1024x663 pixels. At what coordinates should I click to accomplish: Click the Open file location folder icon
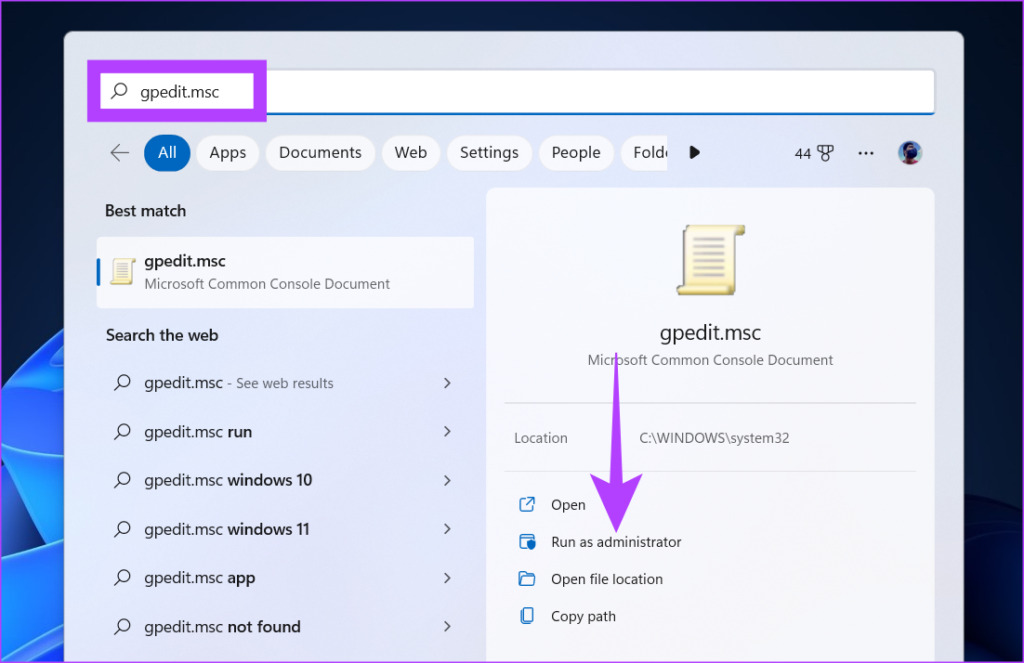click(x=527, y=579)
